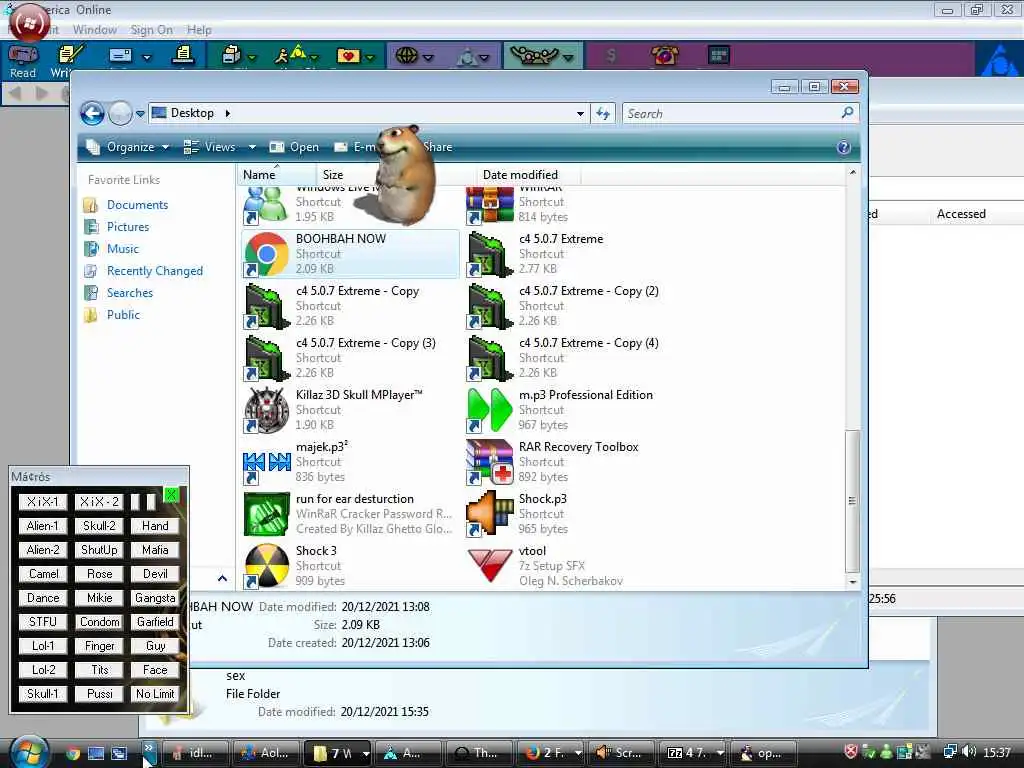Open dropdown next to AOL globe icon
The width and height of the screenshot is (1024, 768).
[x=428, y=57]
